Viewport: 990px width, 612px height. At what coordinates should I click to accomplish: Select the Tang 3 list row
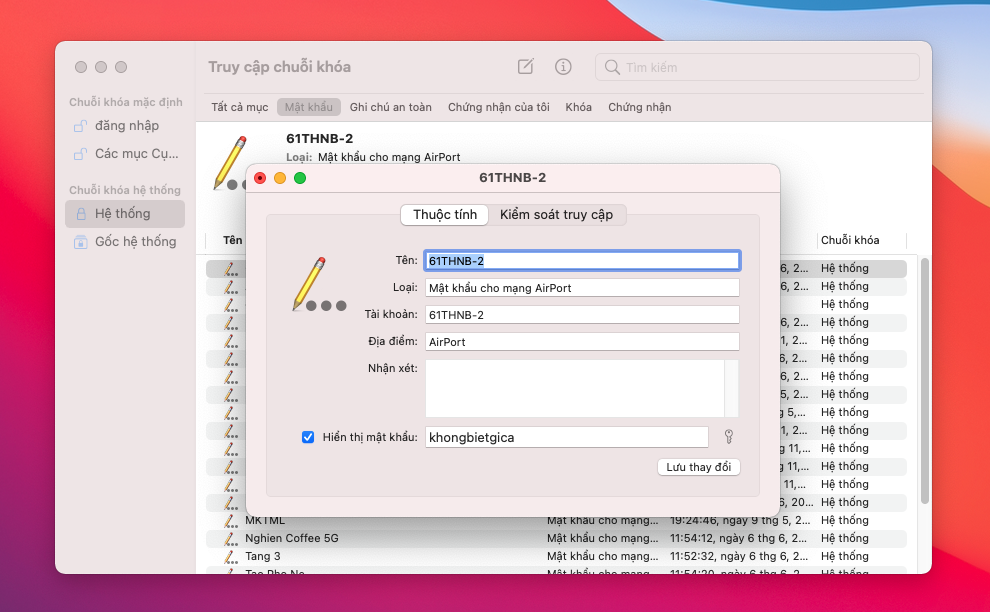(x=556, y=556)
